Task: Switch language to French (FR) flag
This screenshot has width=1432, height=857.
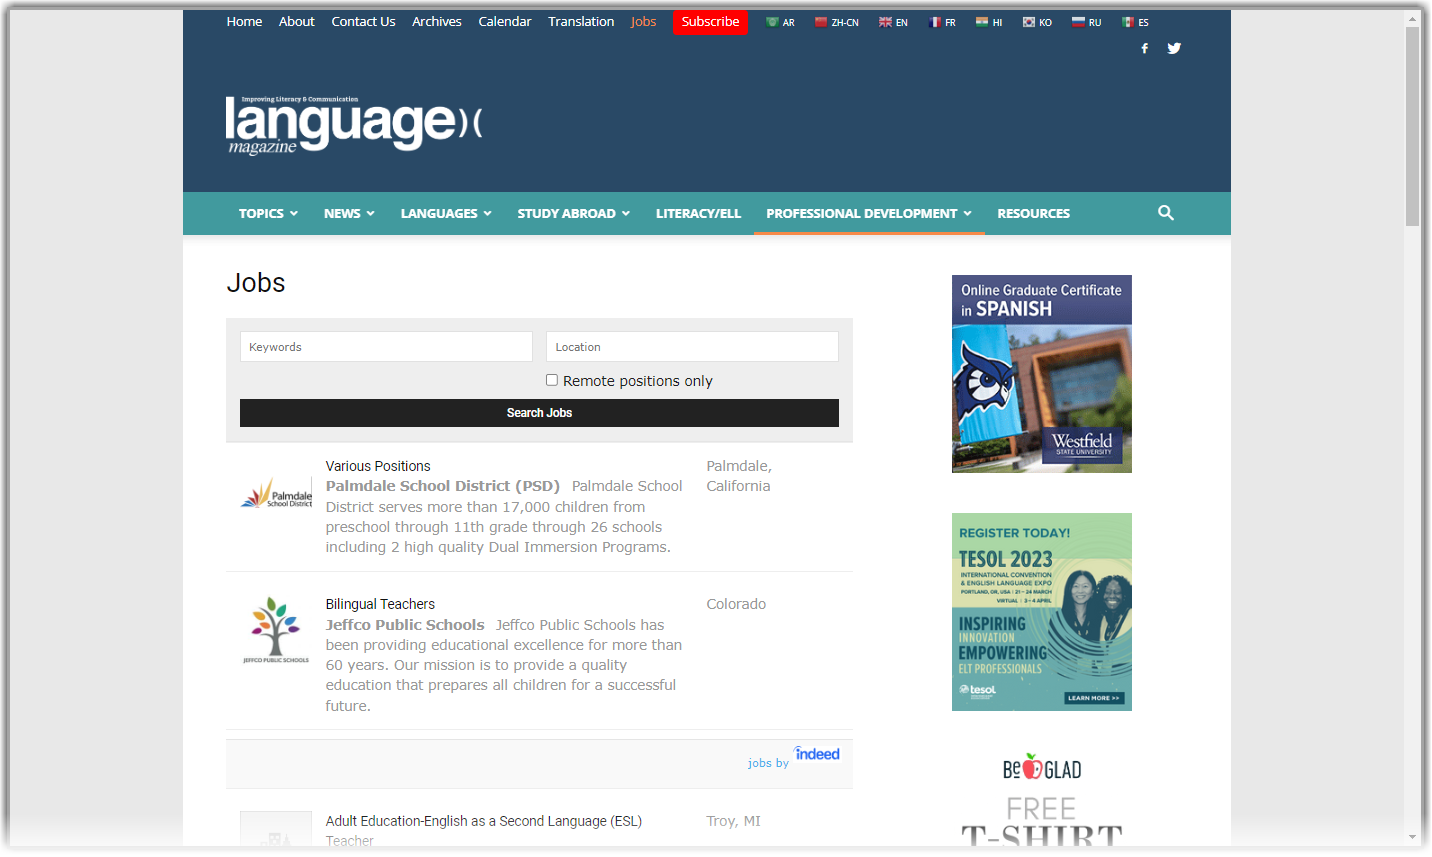Action: (942, 22)
